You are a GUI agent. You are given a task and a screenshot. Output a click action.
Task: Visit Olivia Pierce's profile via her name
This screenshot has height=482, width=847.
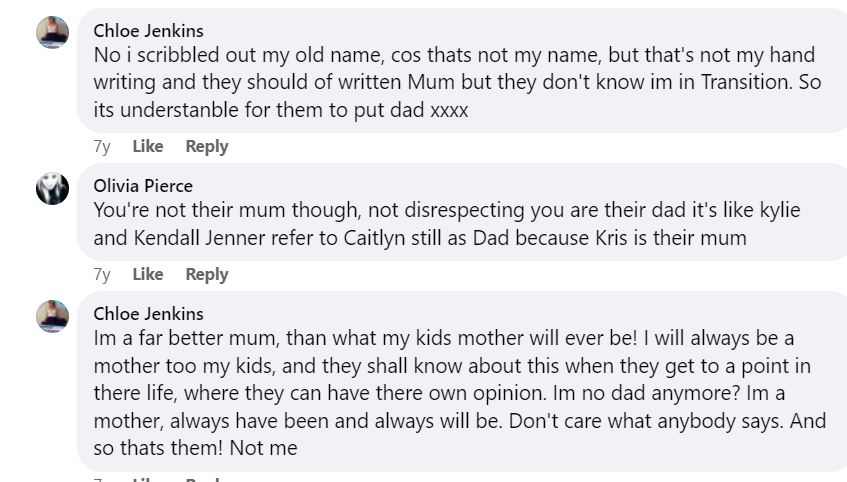coord(143,186)
